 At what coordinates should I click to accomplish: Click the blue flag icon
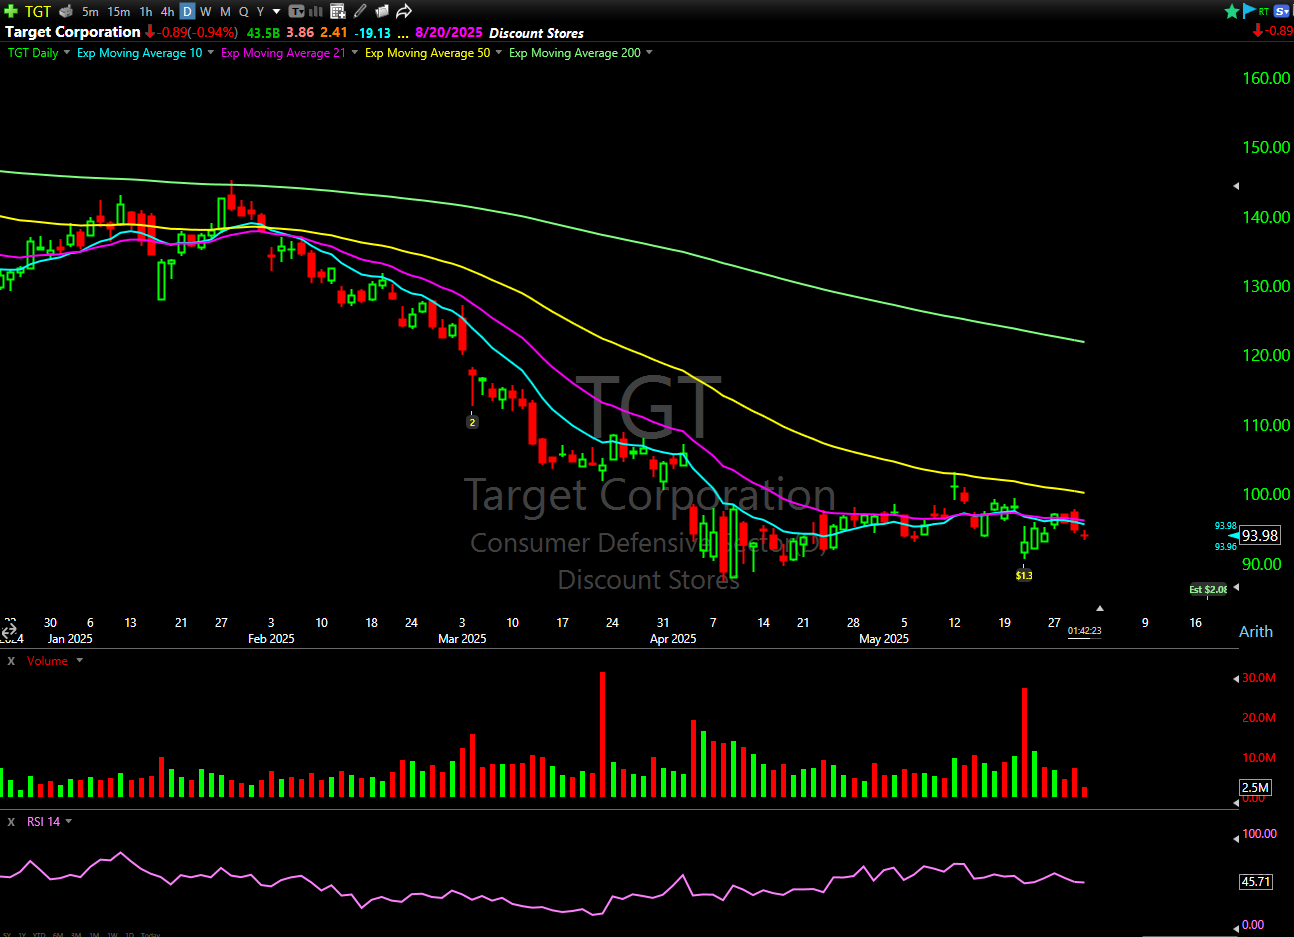click(1249, 11)
